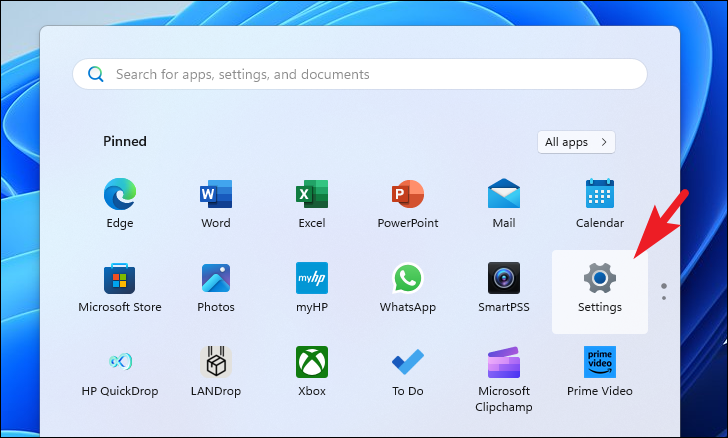Go to next pinned page using dots
This screenshot has height=438, width=728.
664,298
